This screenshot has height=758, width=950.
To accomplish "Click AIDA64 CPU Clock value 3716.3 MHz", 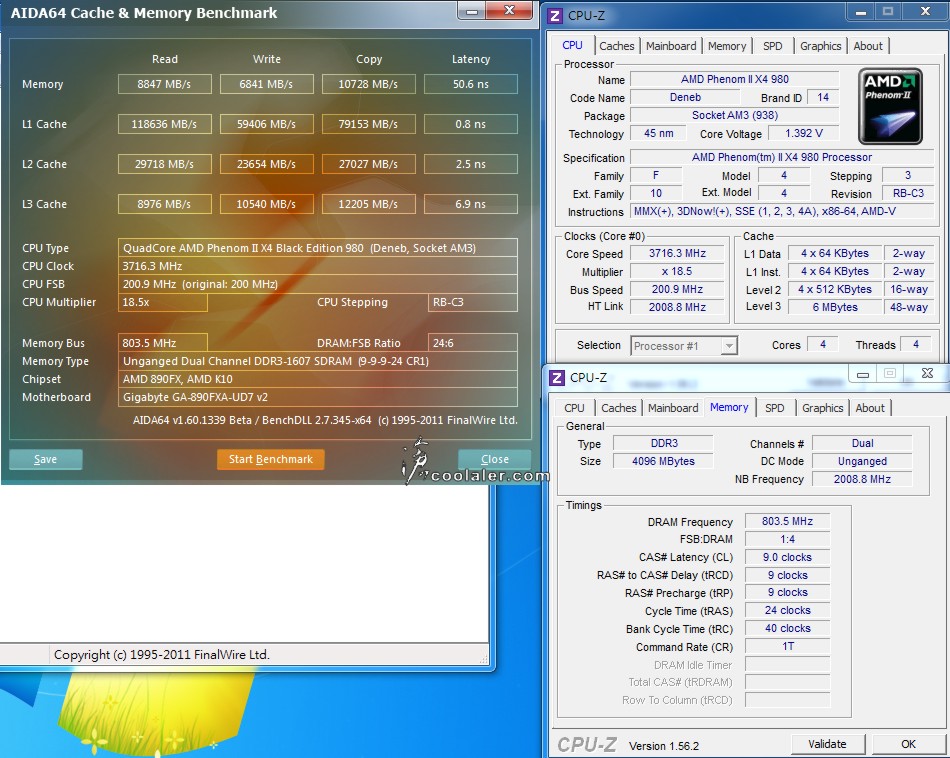I will [317, 266].
